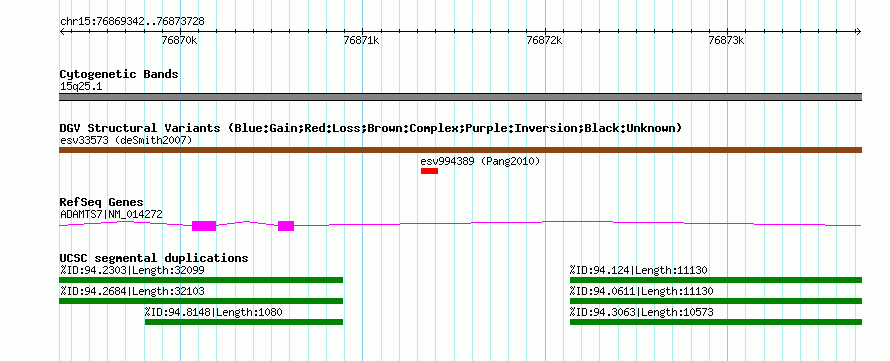Click the %ID:94.124|Length:11130 label
The image size is (890, 361).
click(x=639, y=270)
